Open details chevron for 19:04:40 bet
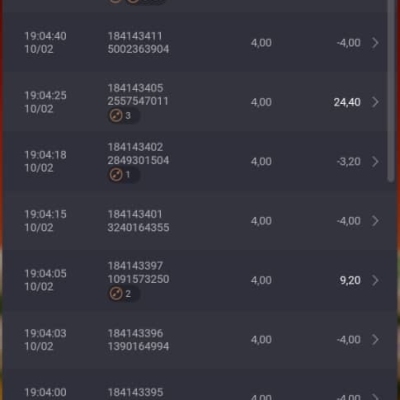 (375, 43)
